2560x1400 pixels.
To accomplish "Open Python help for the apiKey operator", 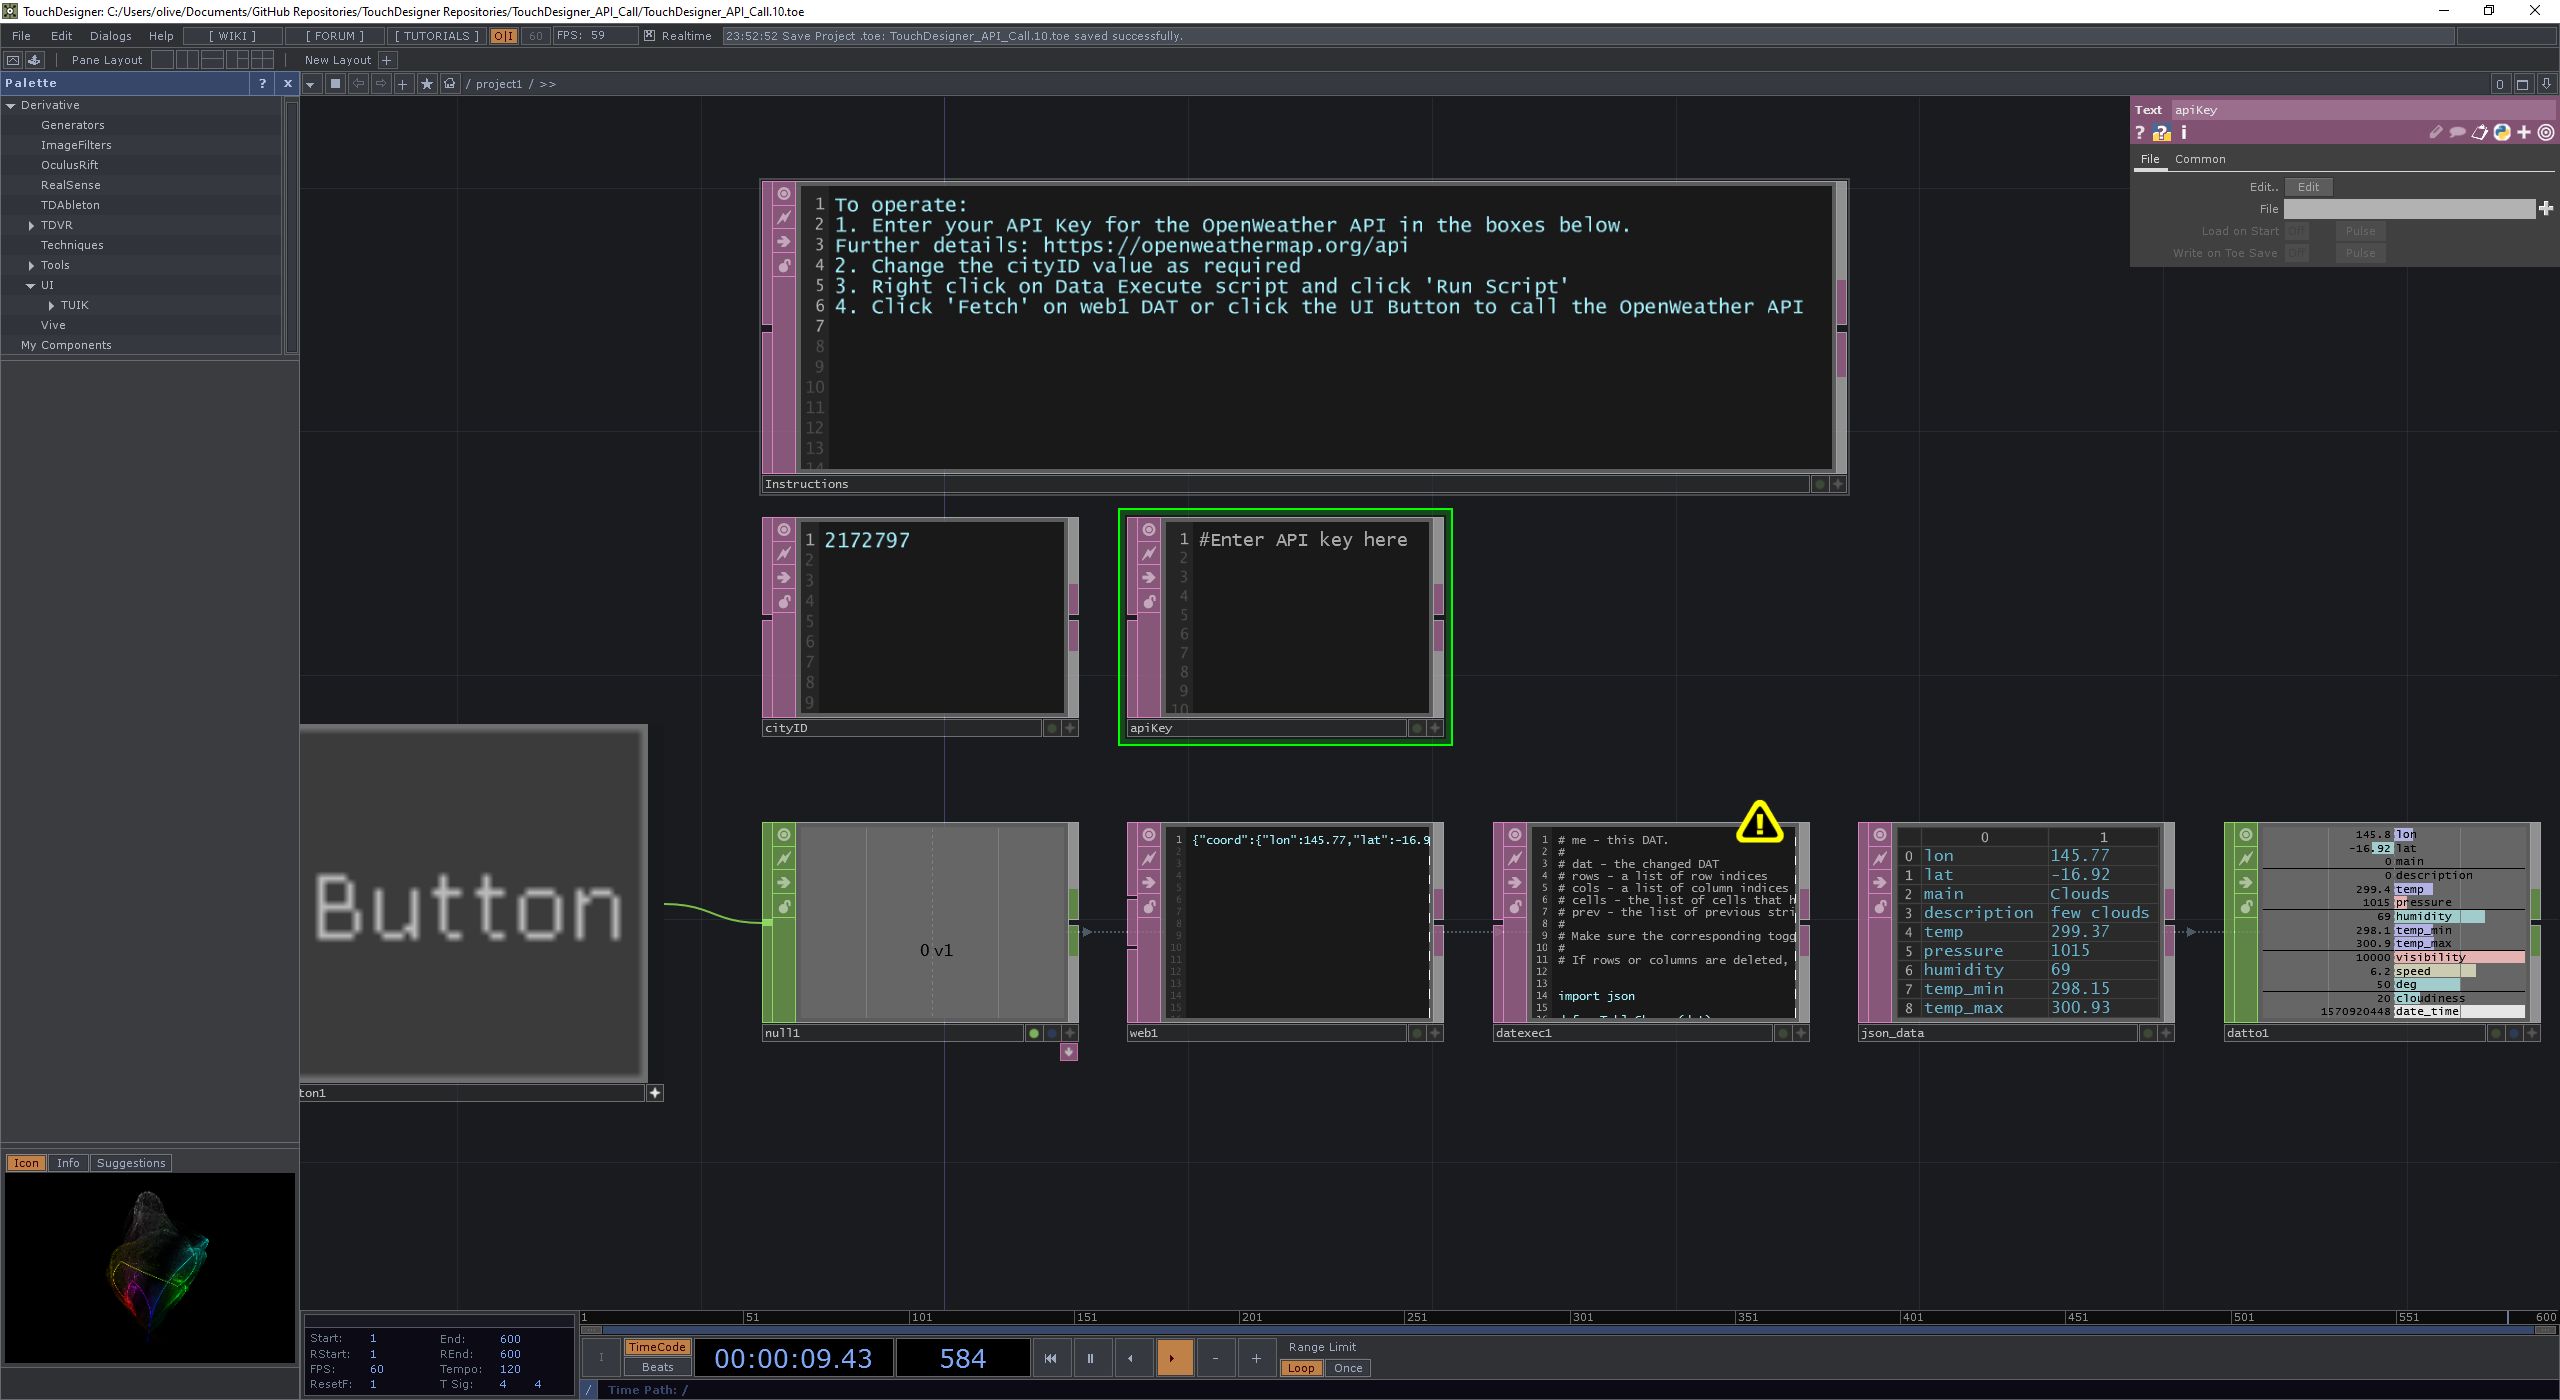I will click(2162, 132).
